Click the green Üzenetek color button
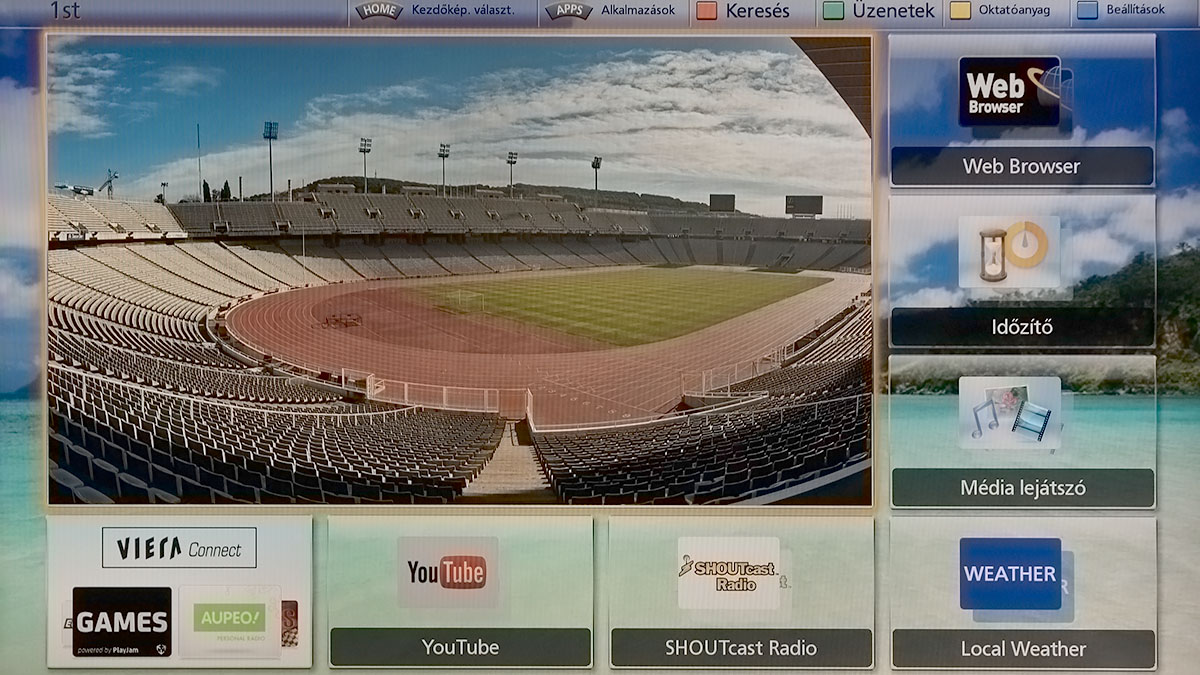This screenshot has height=675, width=1200. (x=880, y=11)
